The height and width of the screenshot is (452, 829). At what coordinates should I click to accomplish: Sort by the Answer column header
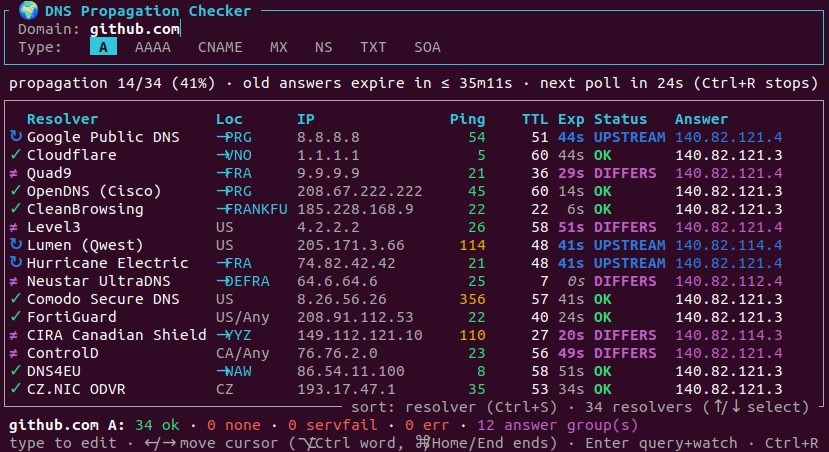click(x=701, y=119)
